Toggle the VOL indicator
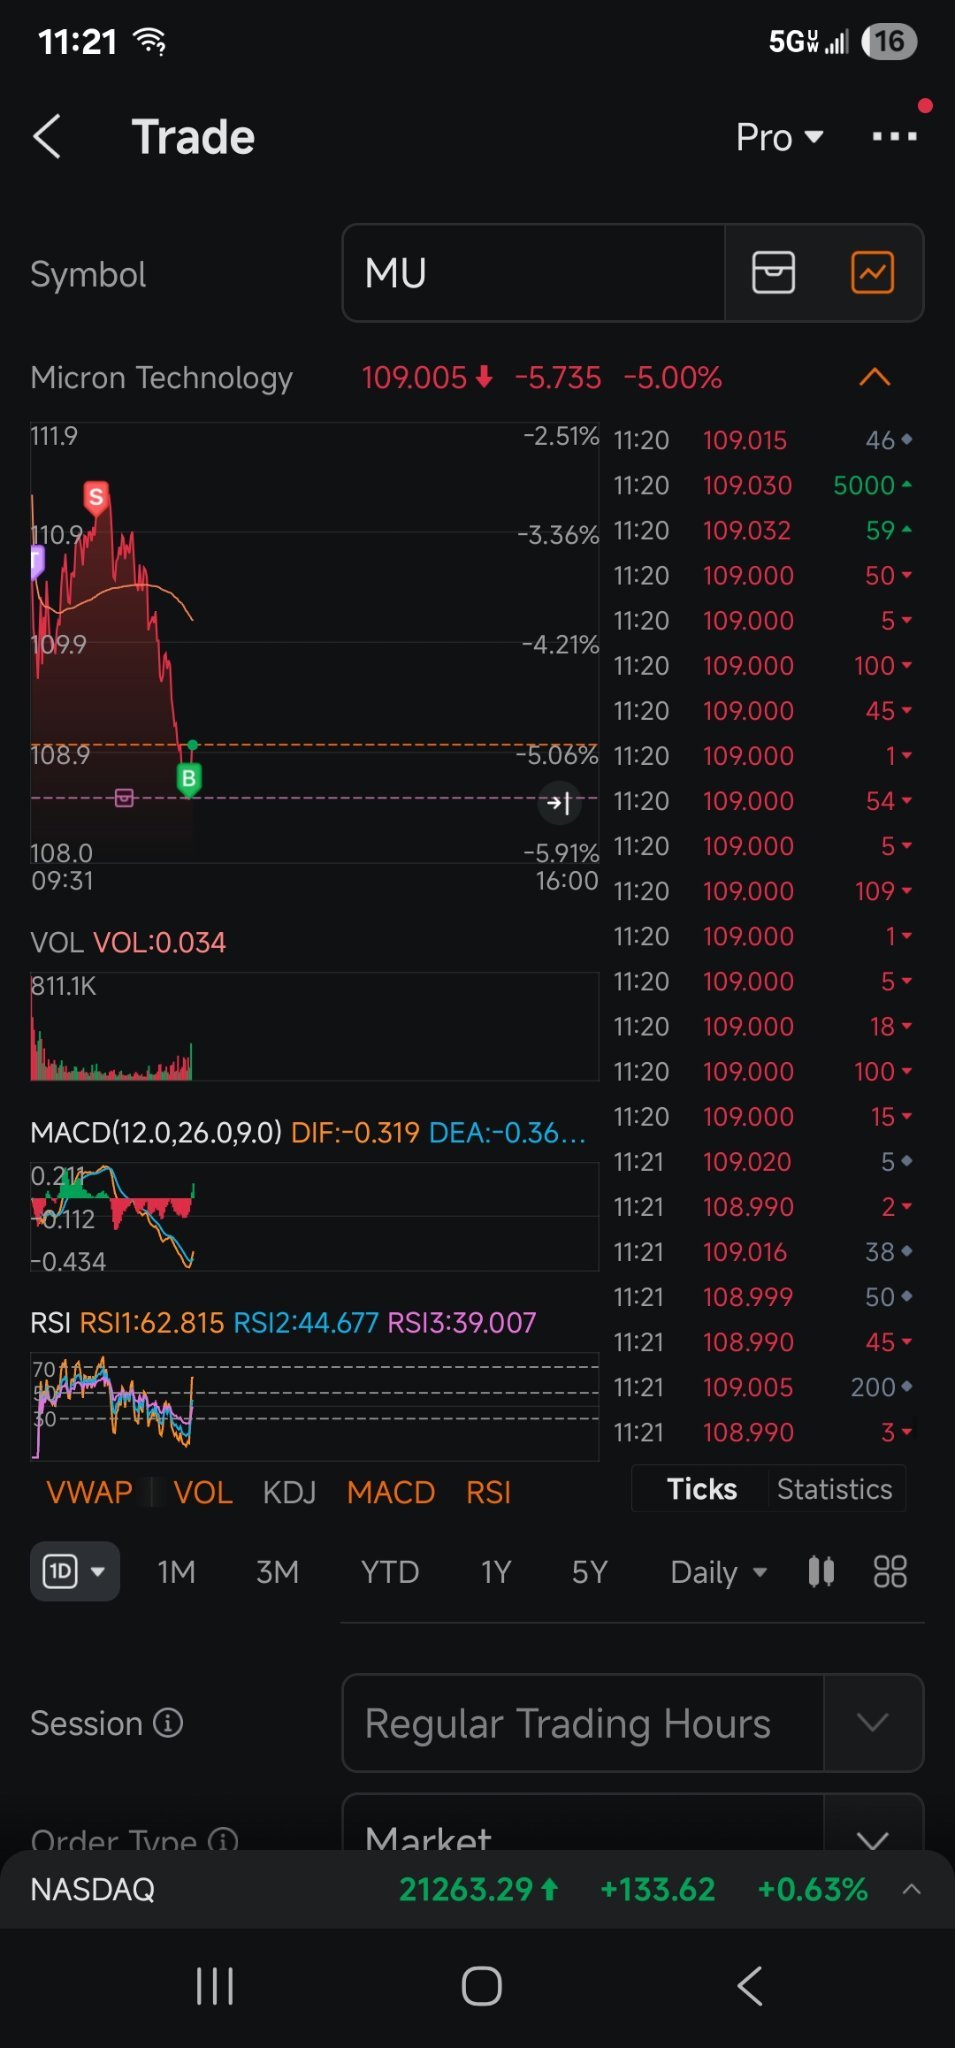Viewport: 955px width, 2048px height. (x=203, y=1492)
